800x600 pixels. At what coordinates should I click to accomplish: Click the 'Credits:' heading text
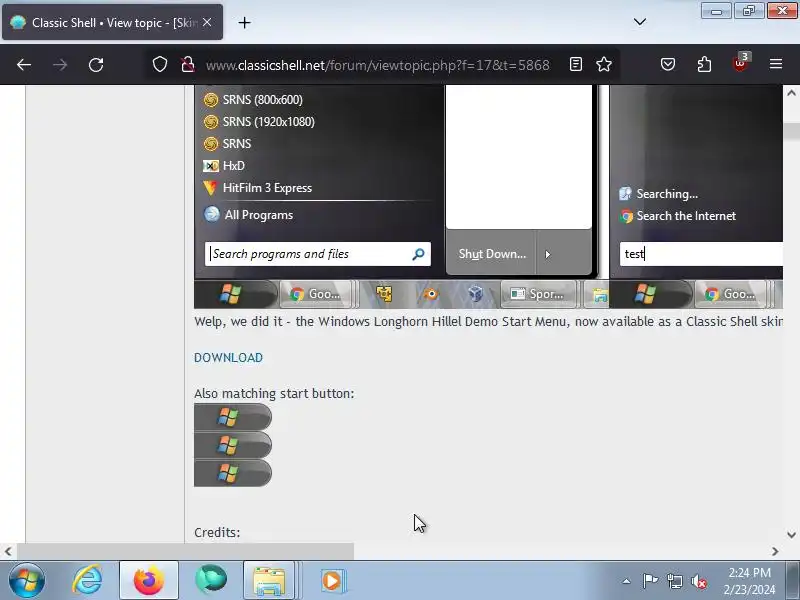pyautogui.click(x=217, y=532)
